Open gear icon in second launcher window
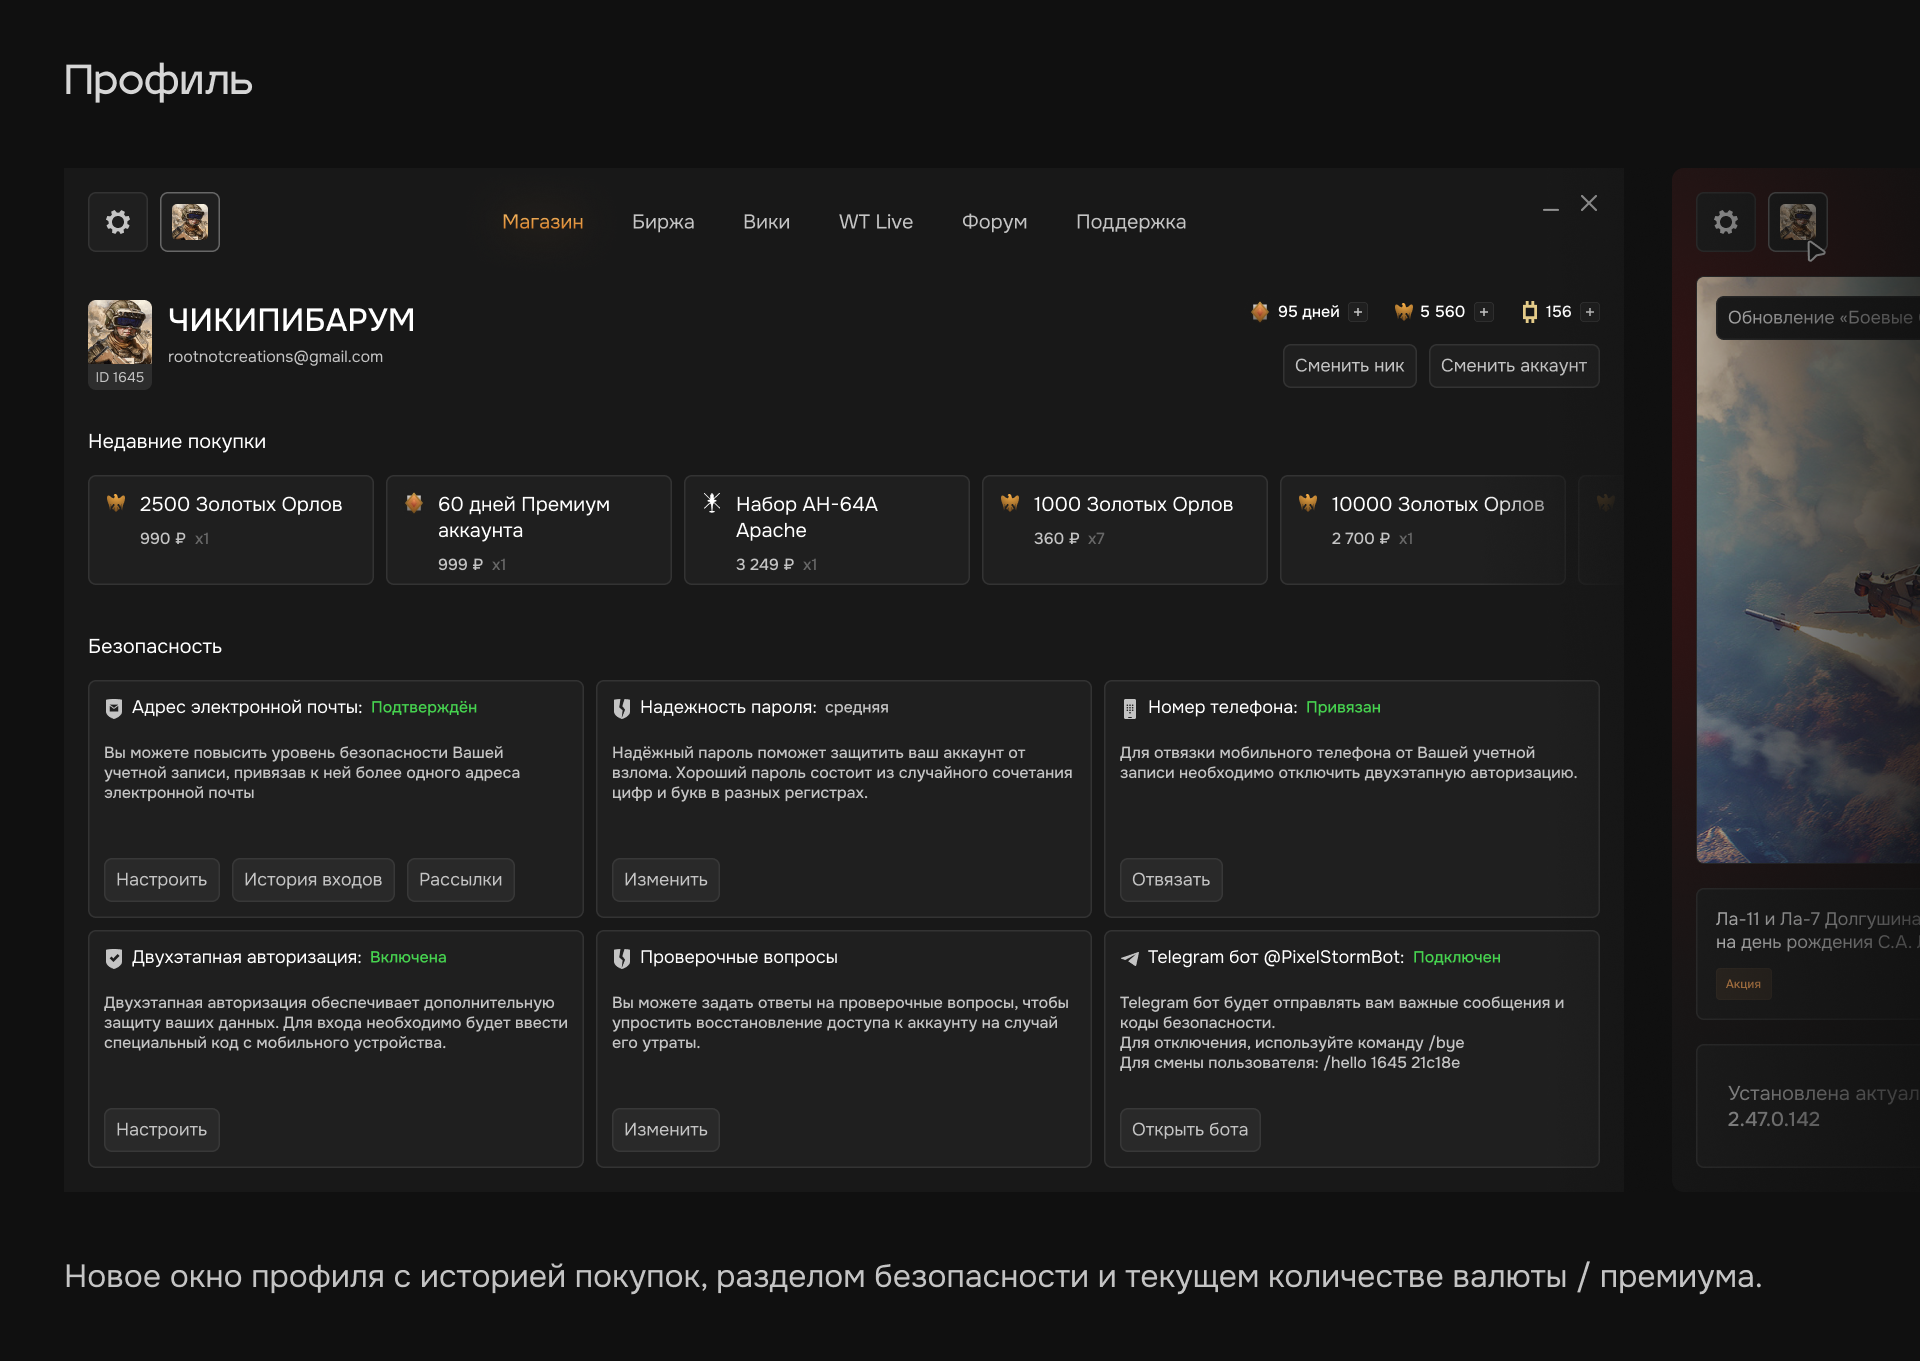 (x=1726, y=222)
